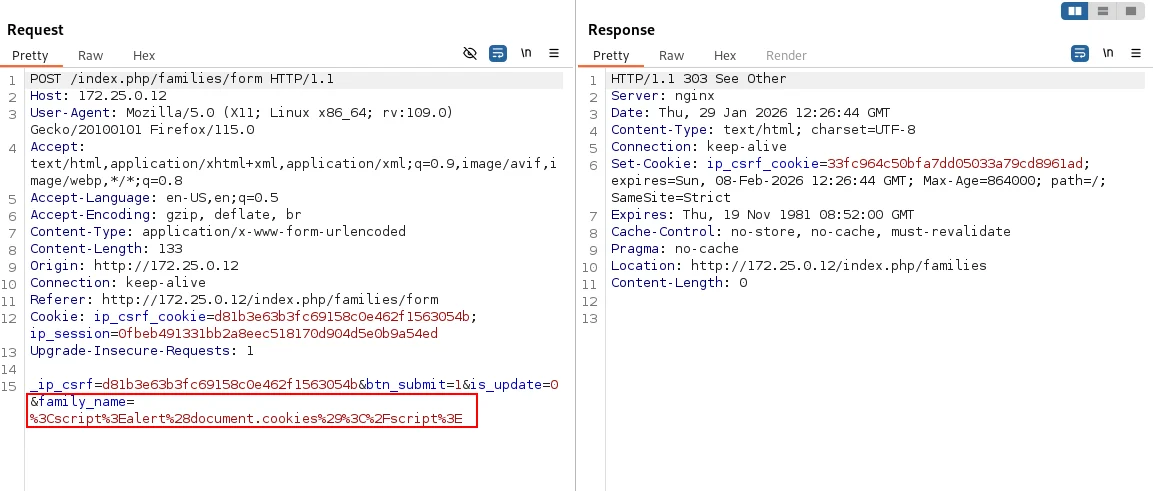Image resolution: width=1153 pixels, height=491 pixels.
Task: Click the Content-Type: application/x-www-form-urlencoded header
Action: click(218, 232)
